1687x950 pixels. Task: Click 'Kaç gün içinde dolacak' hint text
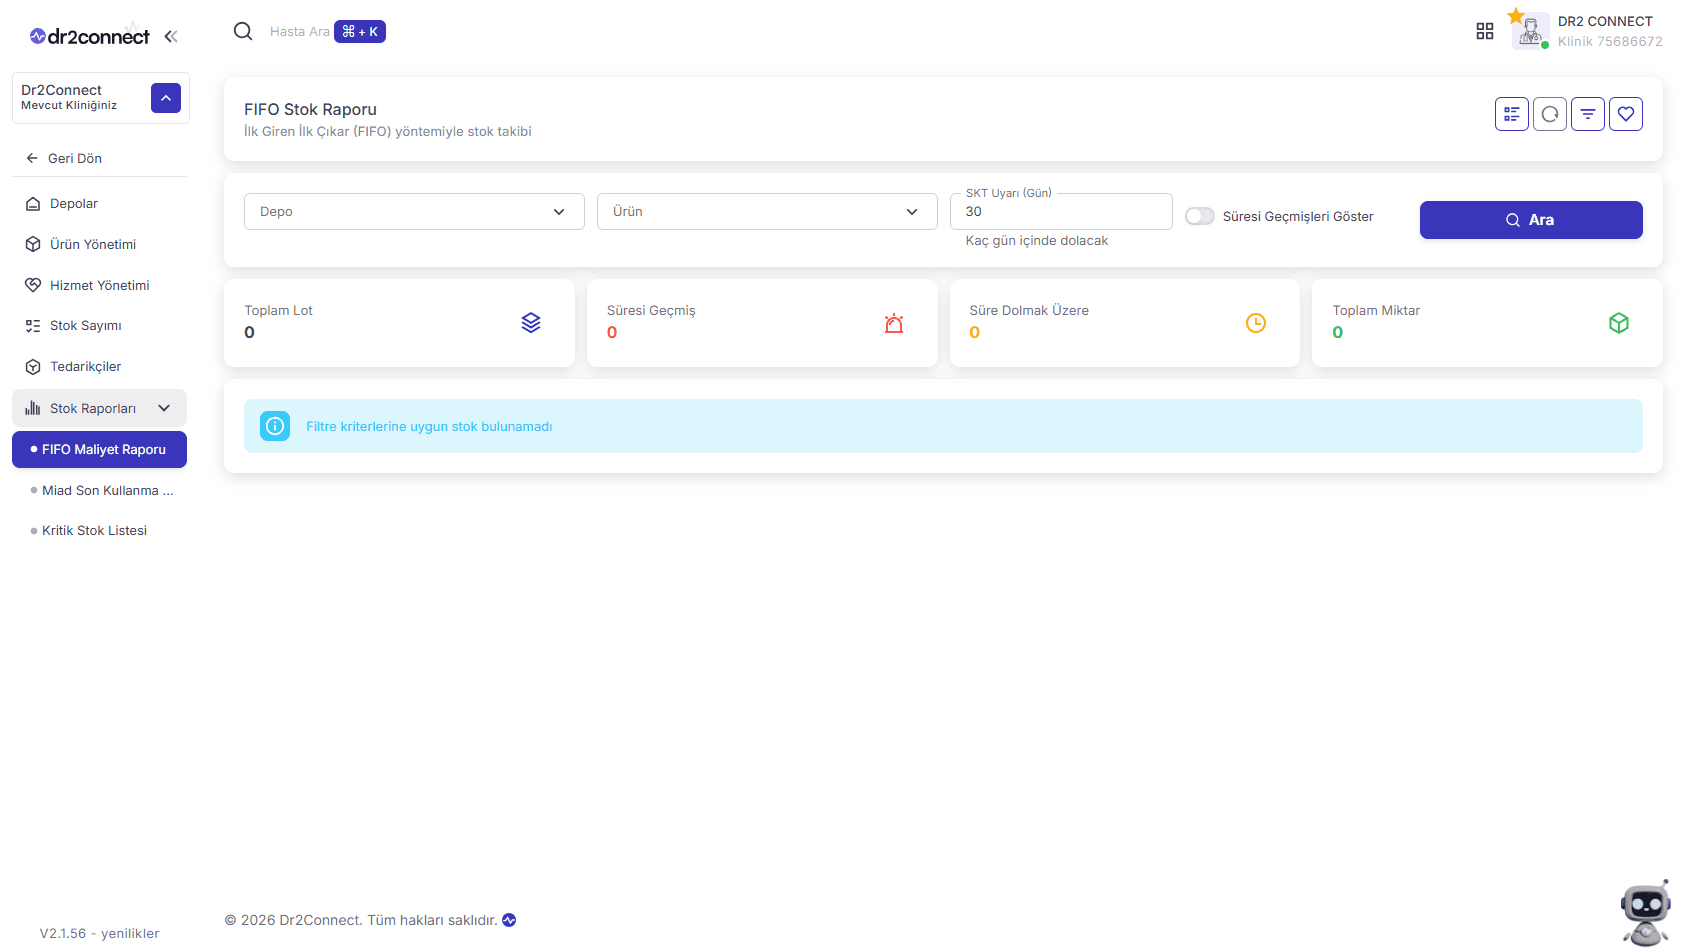[1037, 241]
